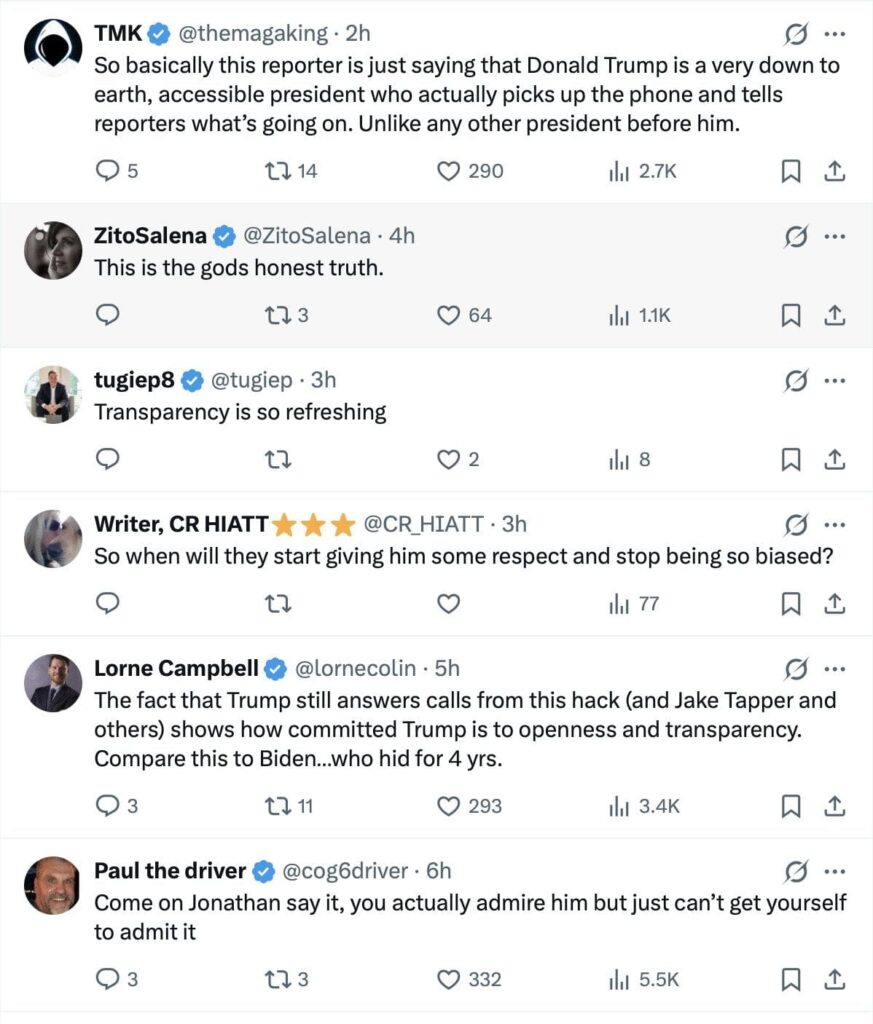
Task: Click Paul the driver's profile picture
Action: coord(52,885)
